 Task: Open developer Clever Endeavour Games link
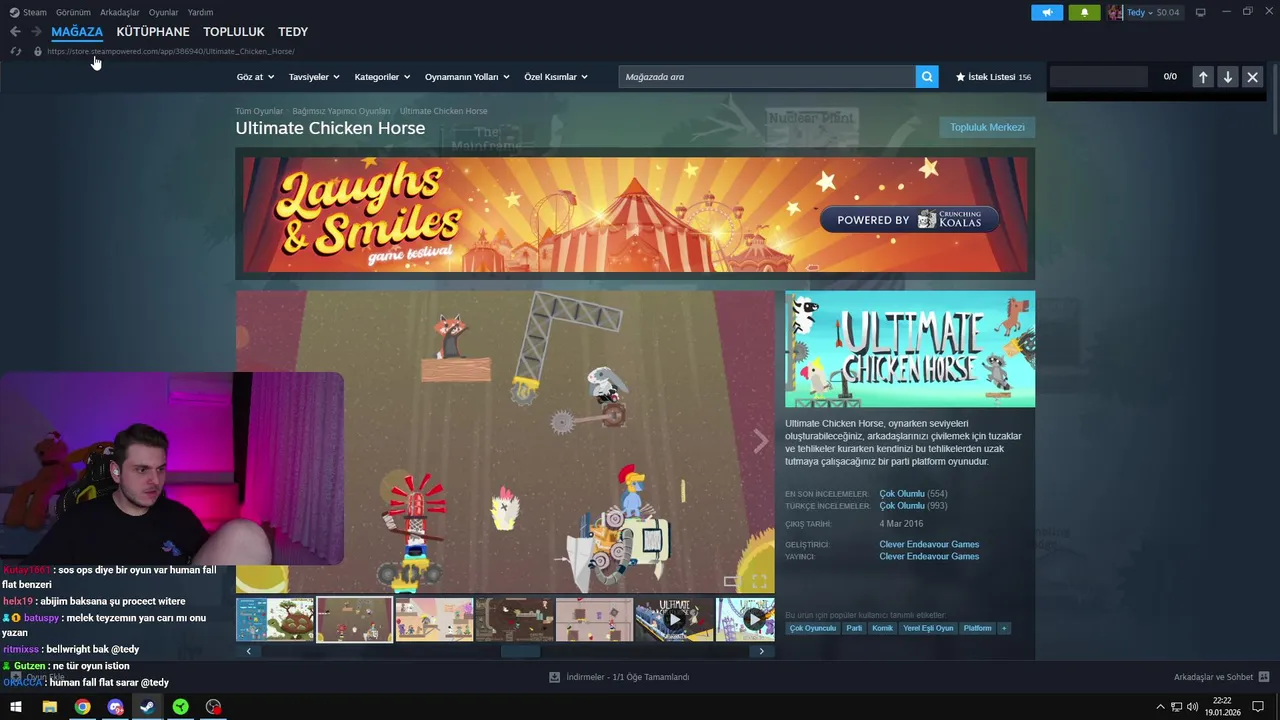929,544
